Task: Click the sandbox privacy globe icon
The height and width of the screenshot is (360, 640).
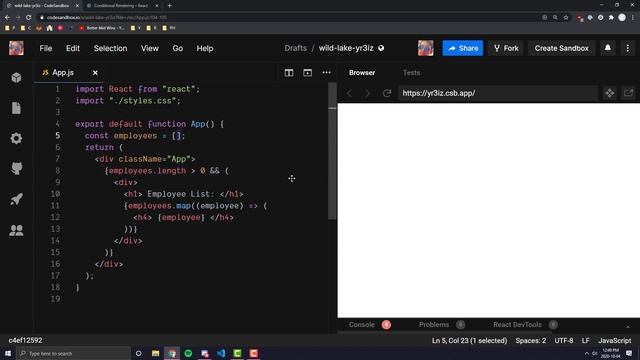Action: (381, 48)
